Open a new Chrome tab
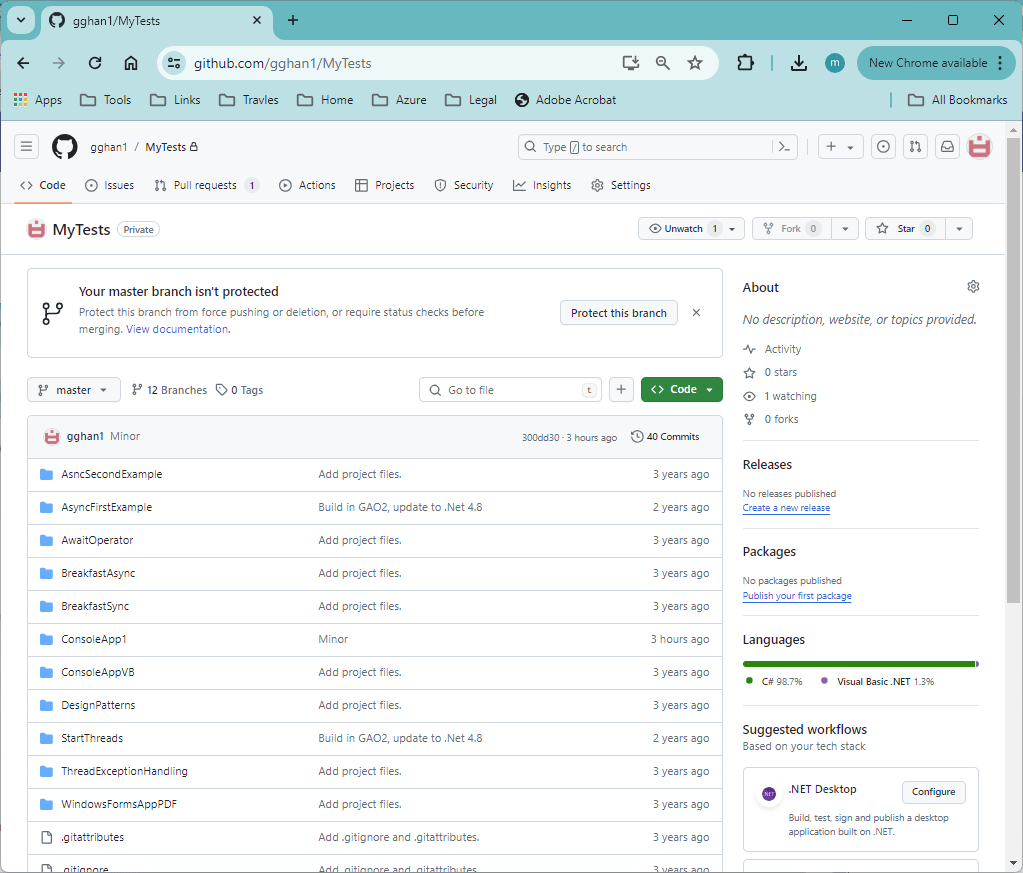This screenshot has width=1023, height=873. point(293,20)
